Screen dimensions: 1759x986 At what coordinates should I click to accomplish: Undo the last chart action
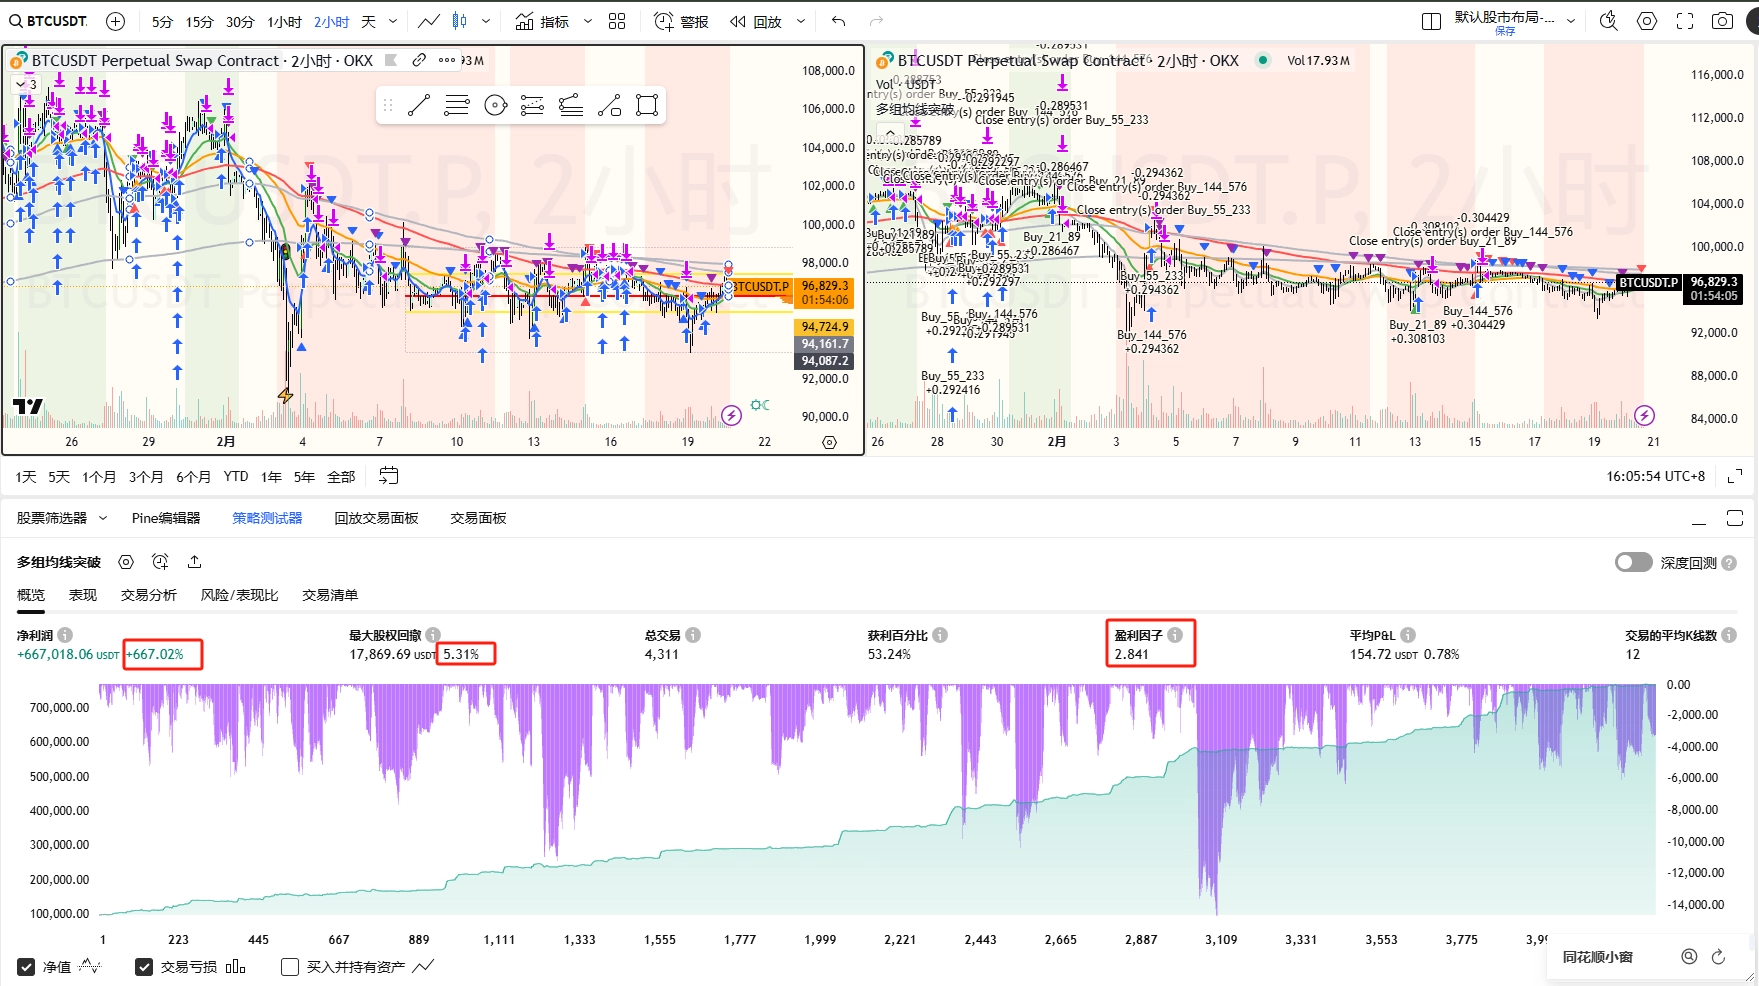click(838, 21)
